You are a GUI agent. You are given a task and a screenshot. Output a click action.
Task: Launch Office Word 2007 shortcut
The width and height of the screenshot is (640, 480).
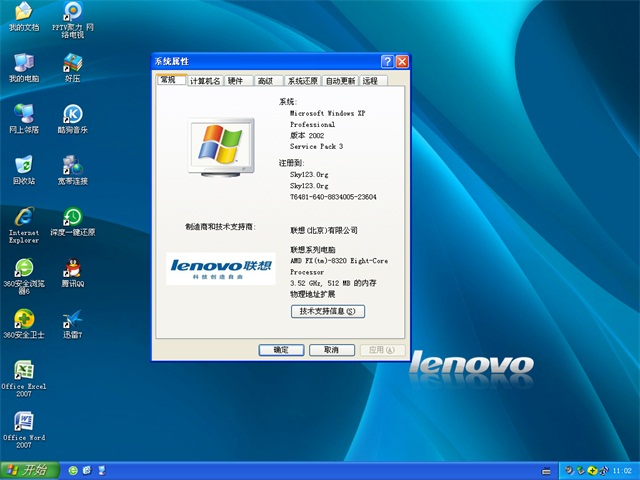[24, 422]
